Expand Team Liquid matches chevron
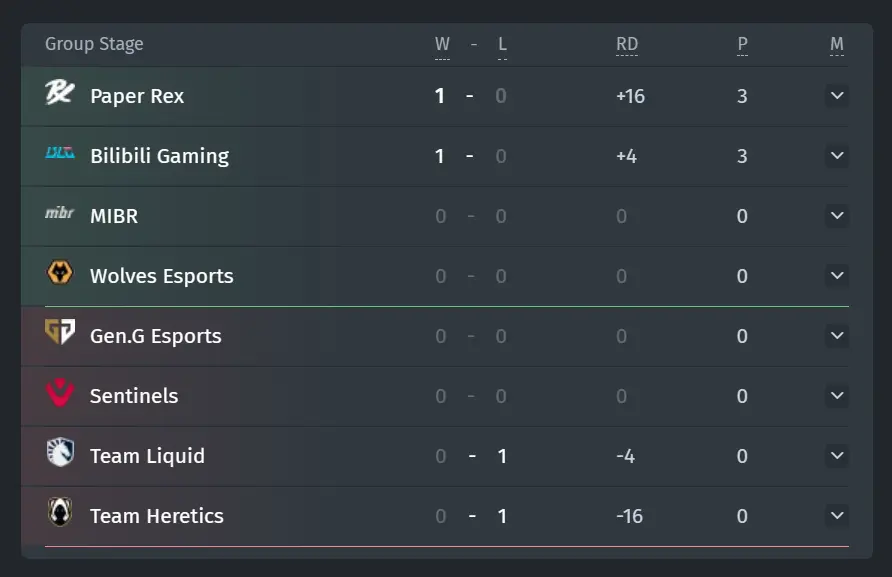Image resolution: width=892 pixels, height=577 pixels. pyautogui.click(x=837, y=456)
